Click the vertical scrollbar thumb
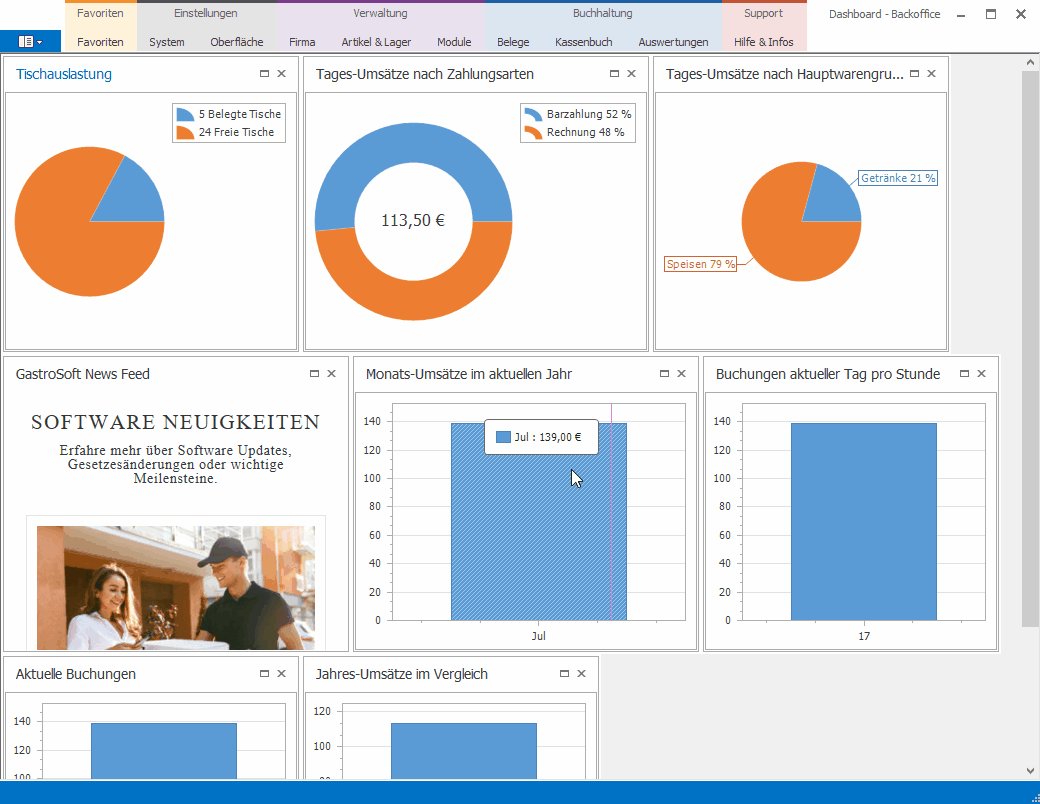1040x804 pixels. (1030, 348)
